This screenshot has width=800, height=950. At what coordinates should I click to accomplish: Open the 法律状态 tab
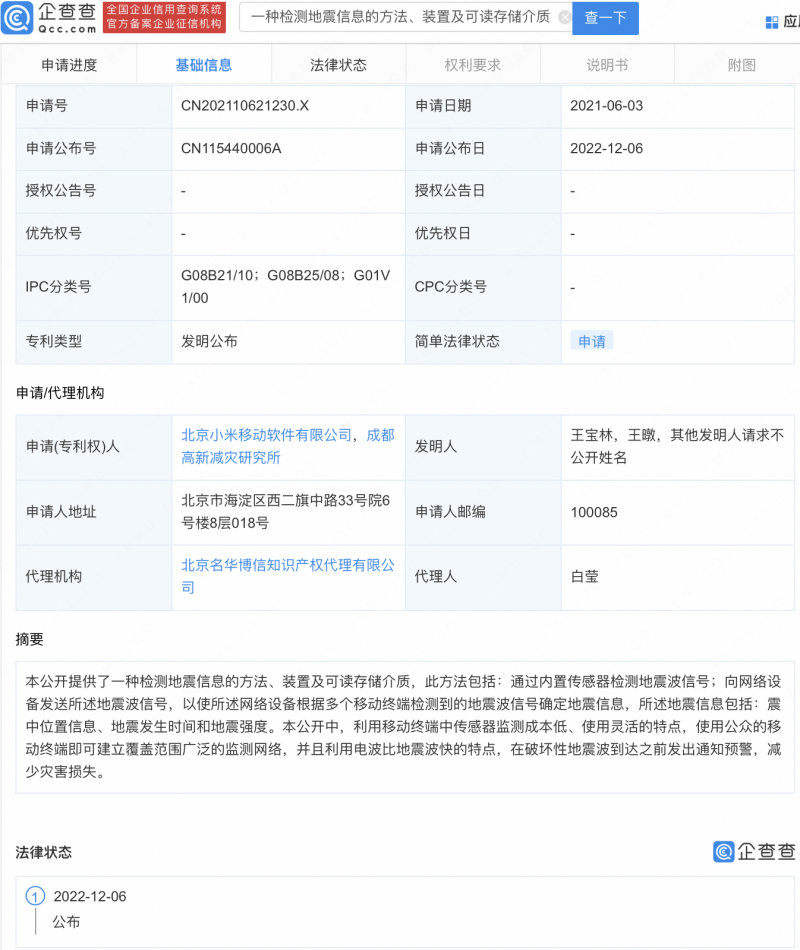point(338,62)
